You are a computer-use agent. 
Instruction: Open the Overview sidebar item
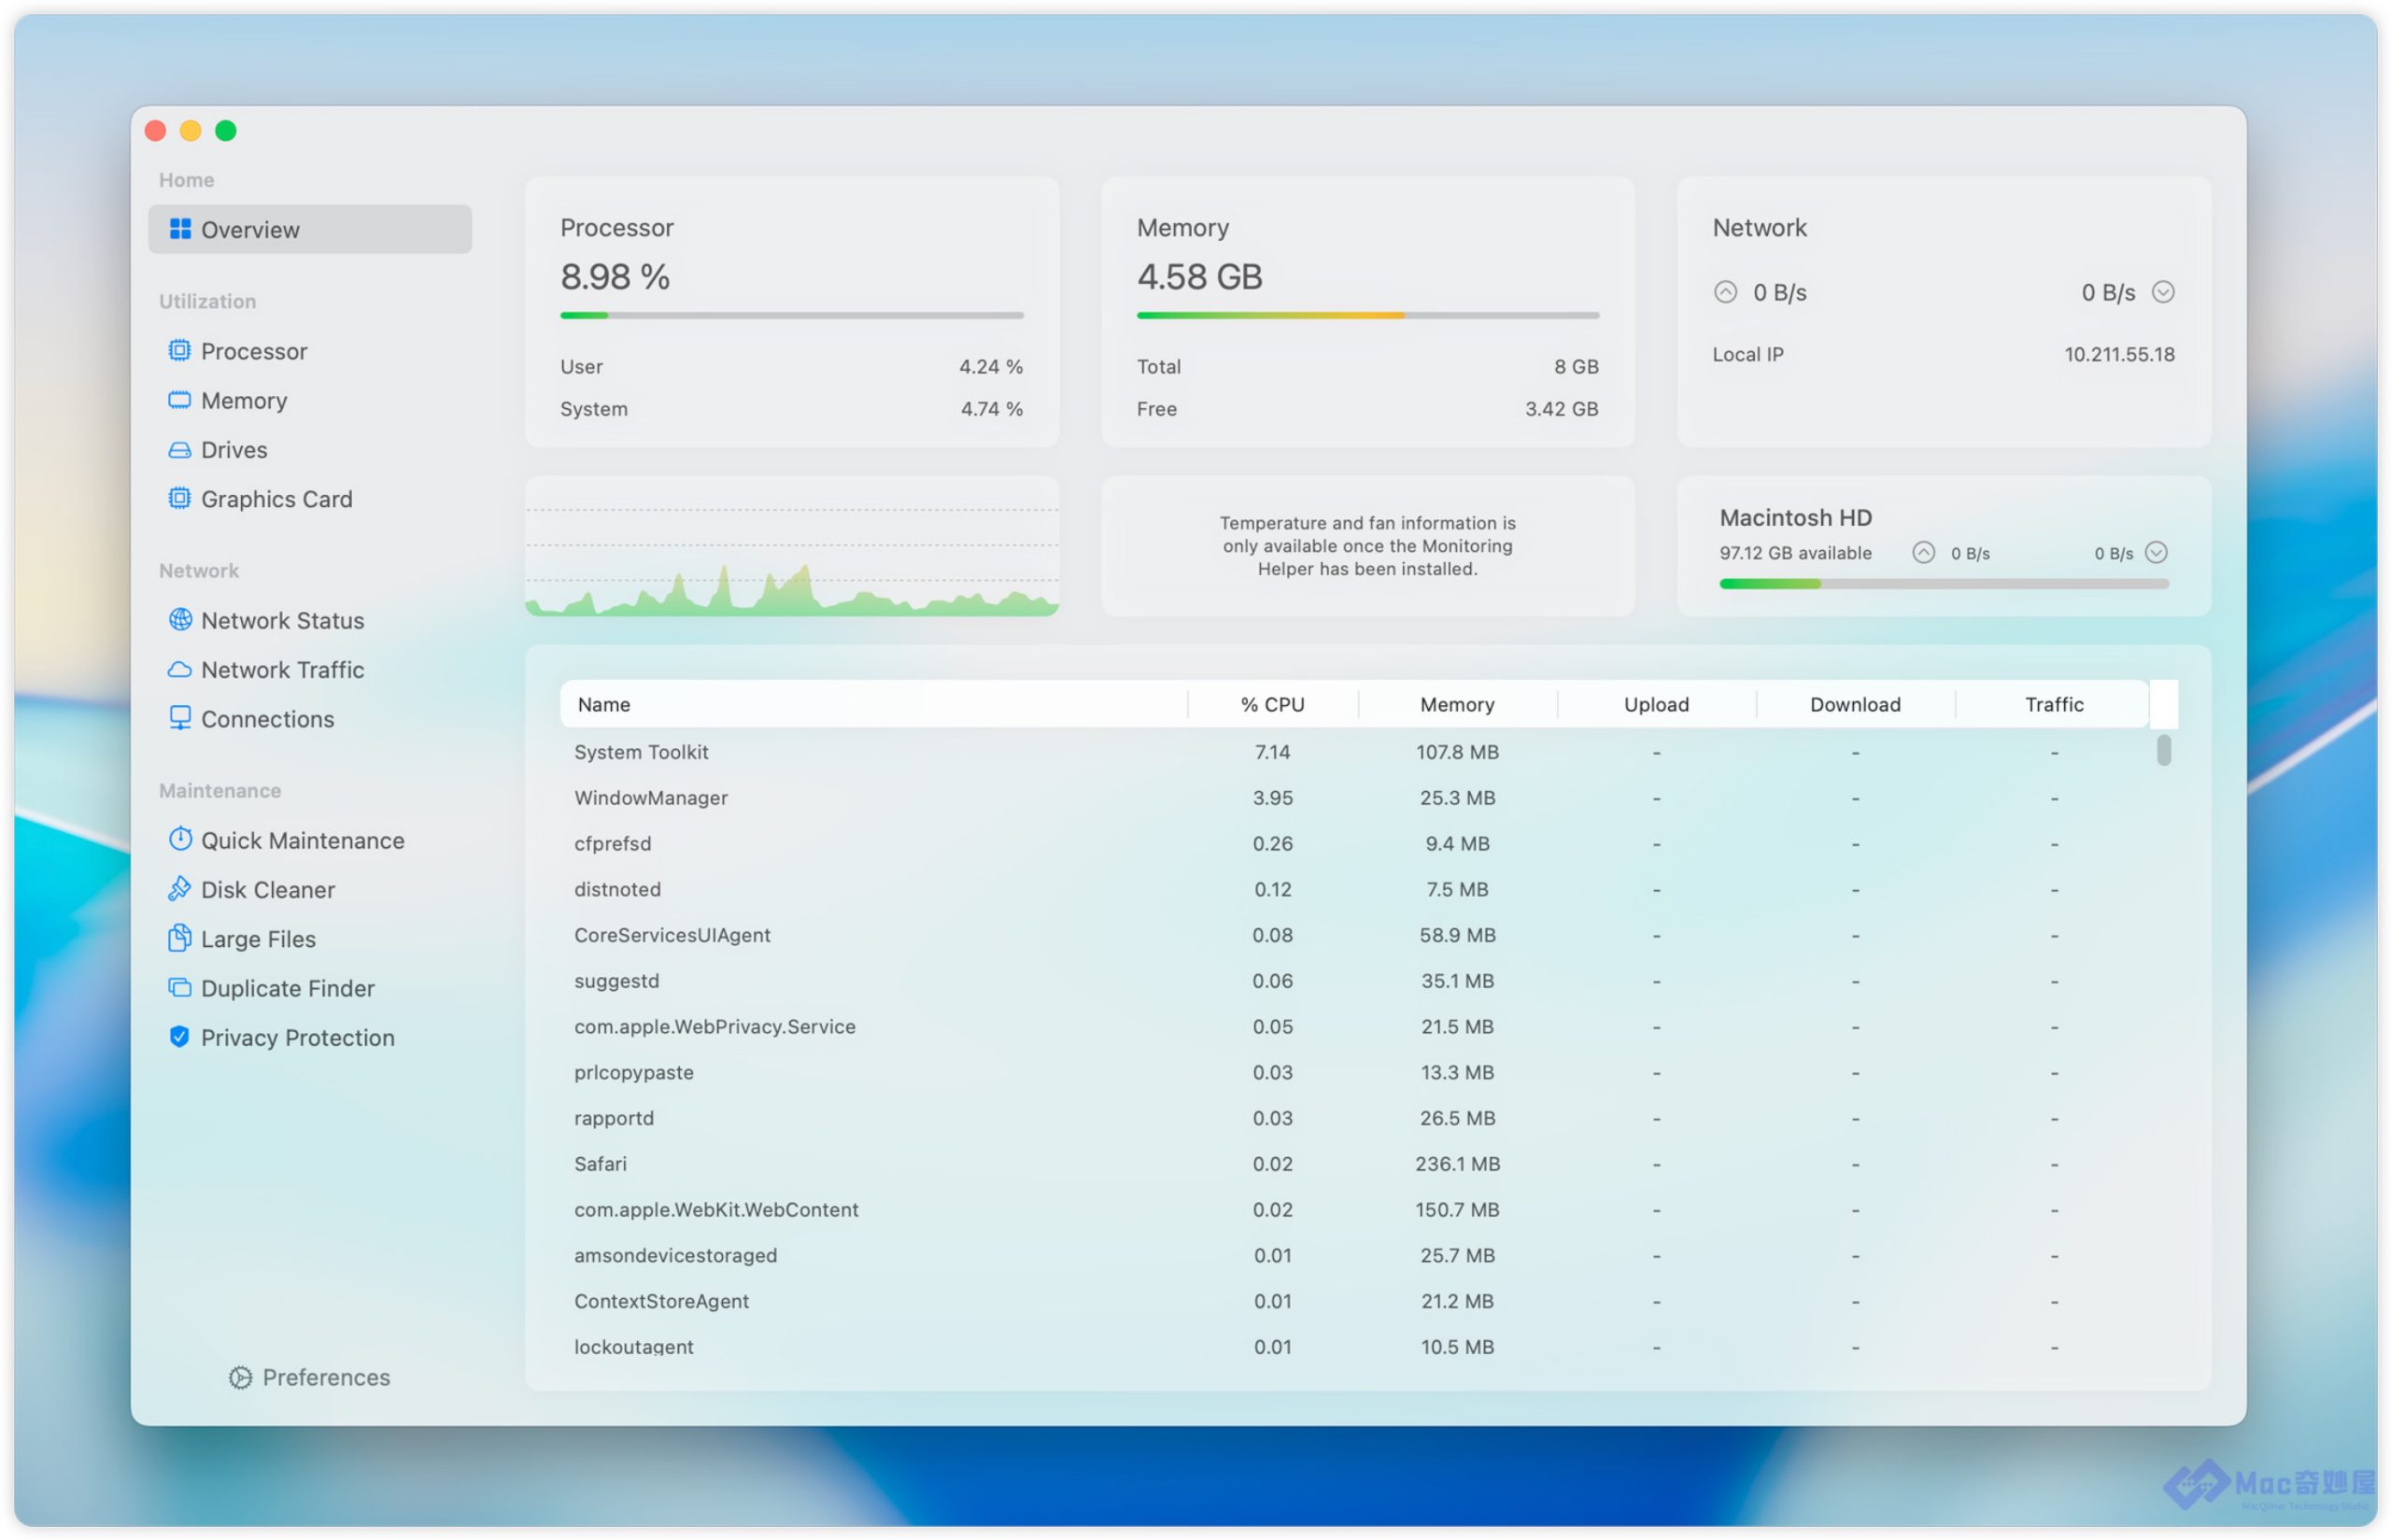(x=309, y=230)
